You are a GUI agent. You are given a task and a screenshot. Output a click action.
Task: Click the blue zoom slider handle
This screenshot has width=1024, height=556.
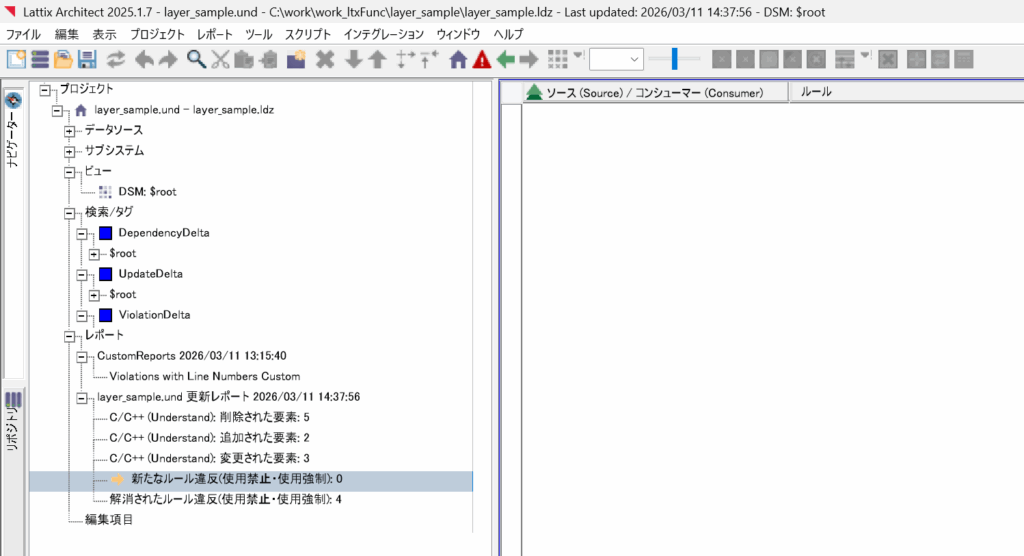[x=675, y=60]
